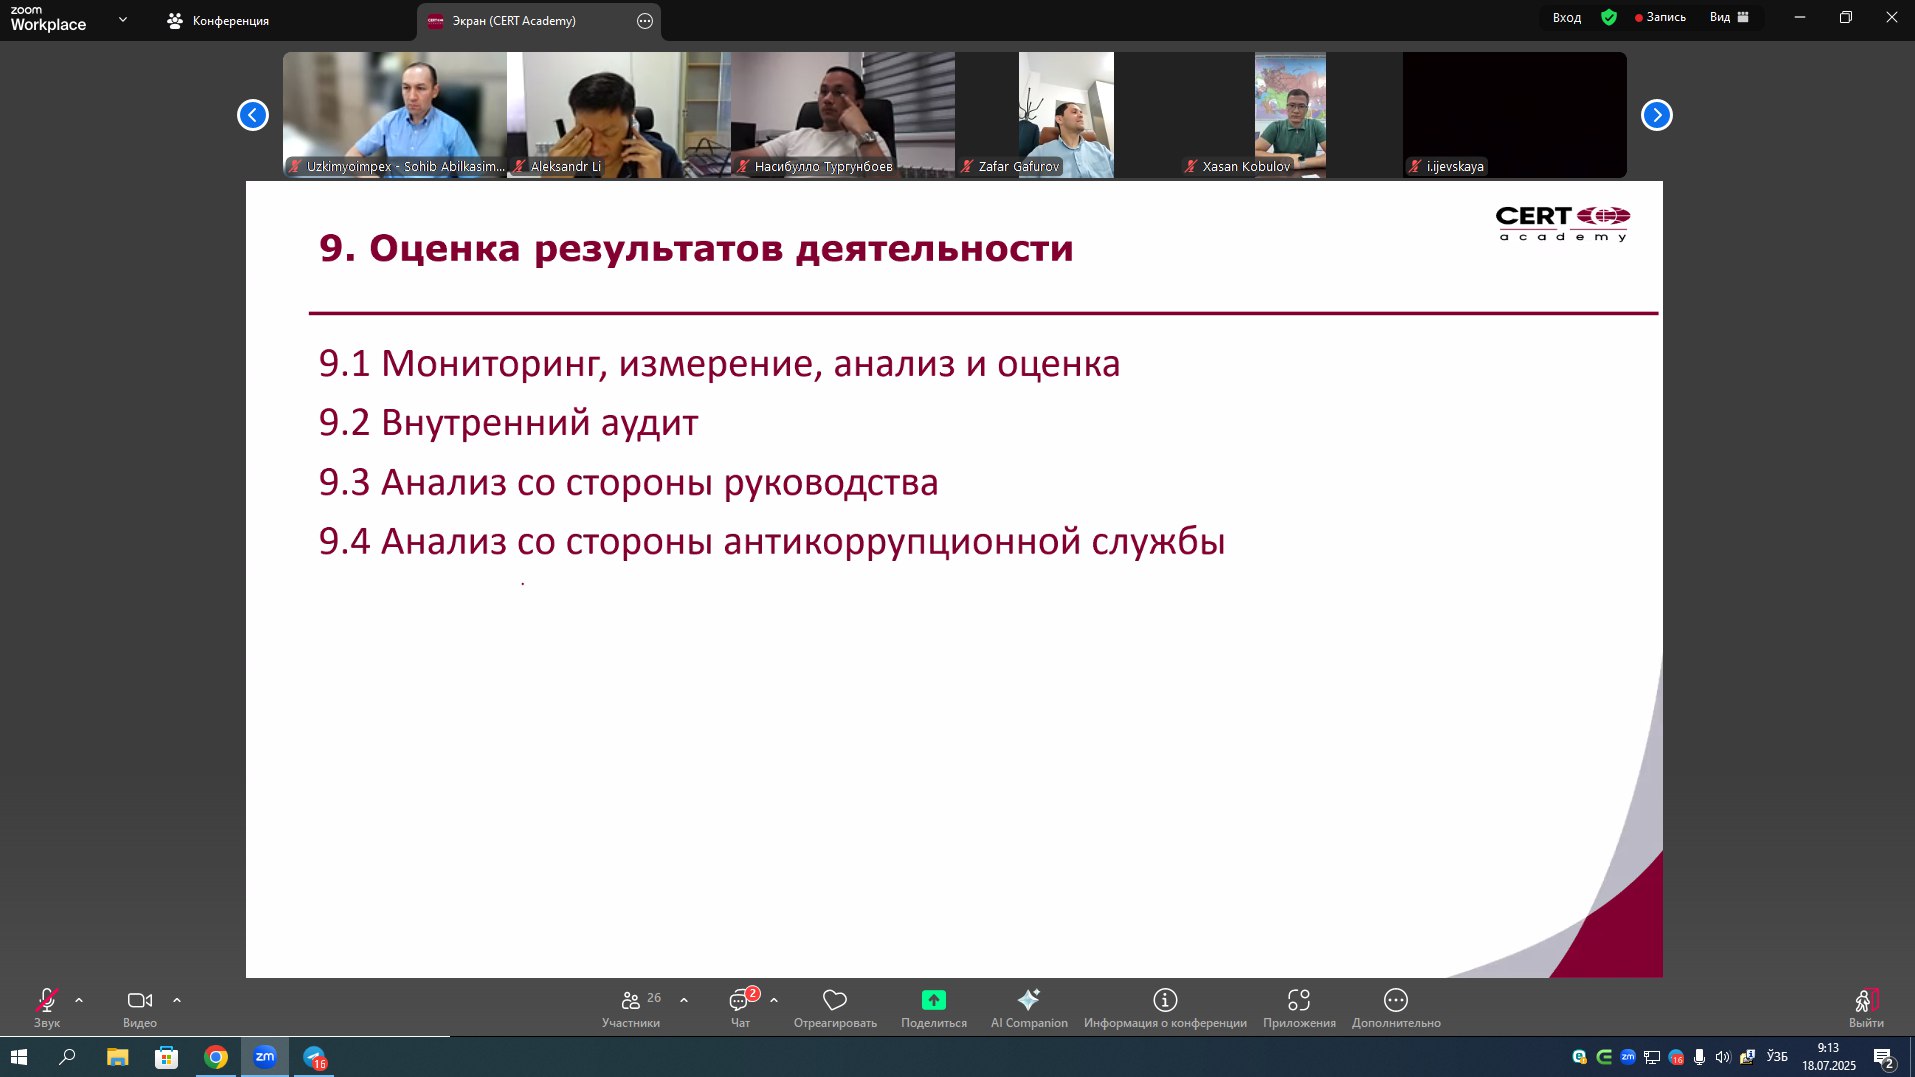
Task: Select Aleksandr Li's video thumbnail
Action: tap(618, 114)
